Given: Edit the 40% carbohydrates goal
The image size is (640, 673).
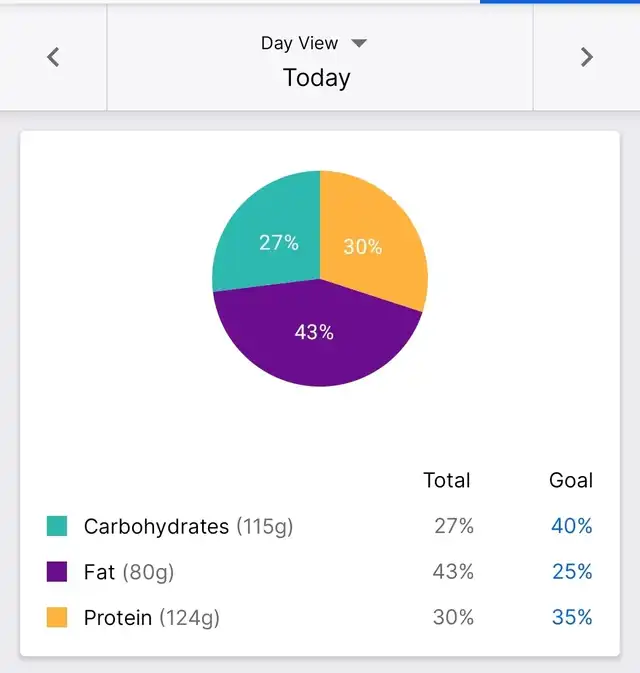Looking at the screenshot, I should coord(572,526).
